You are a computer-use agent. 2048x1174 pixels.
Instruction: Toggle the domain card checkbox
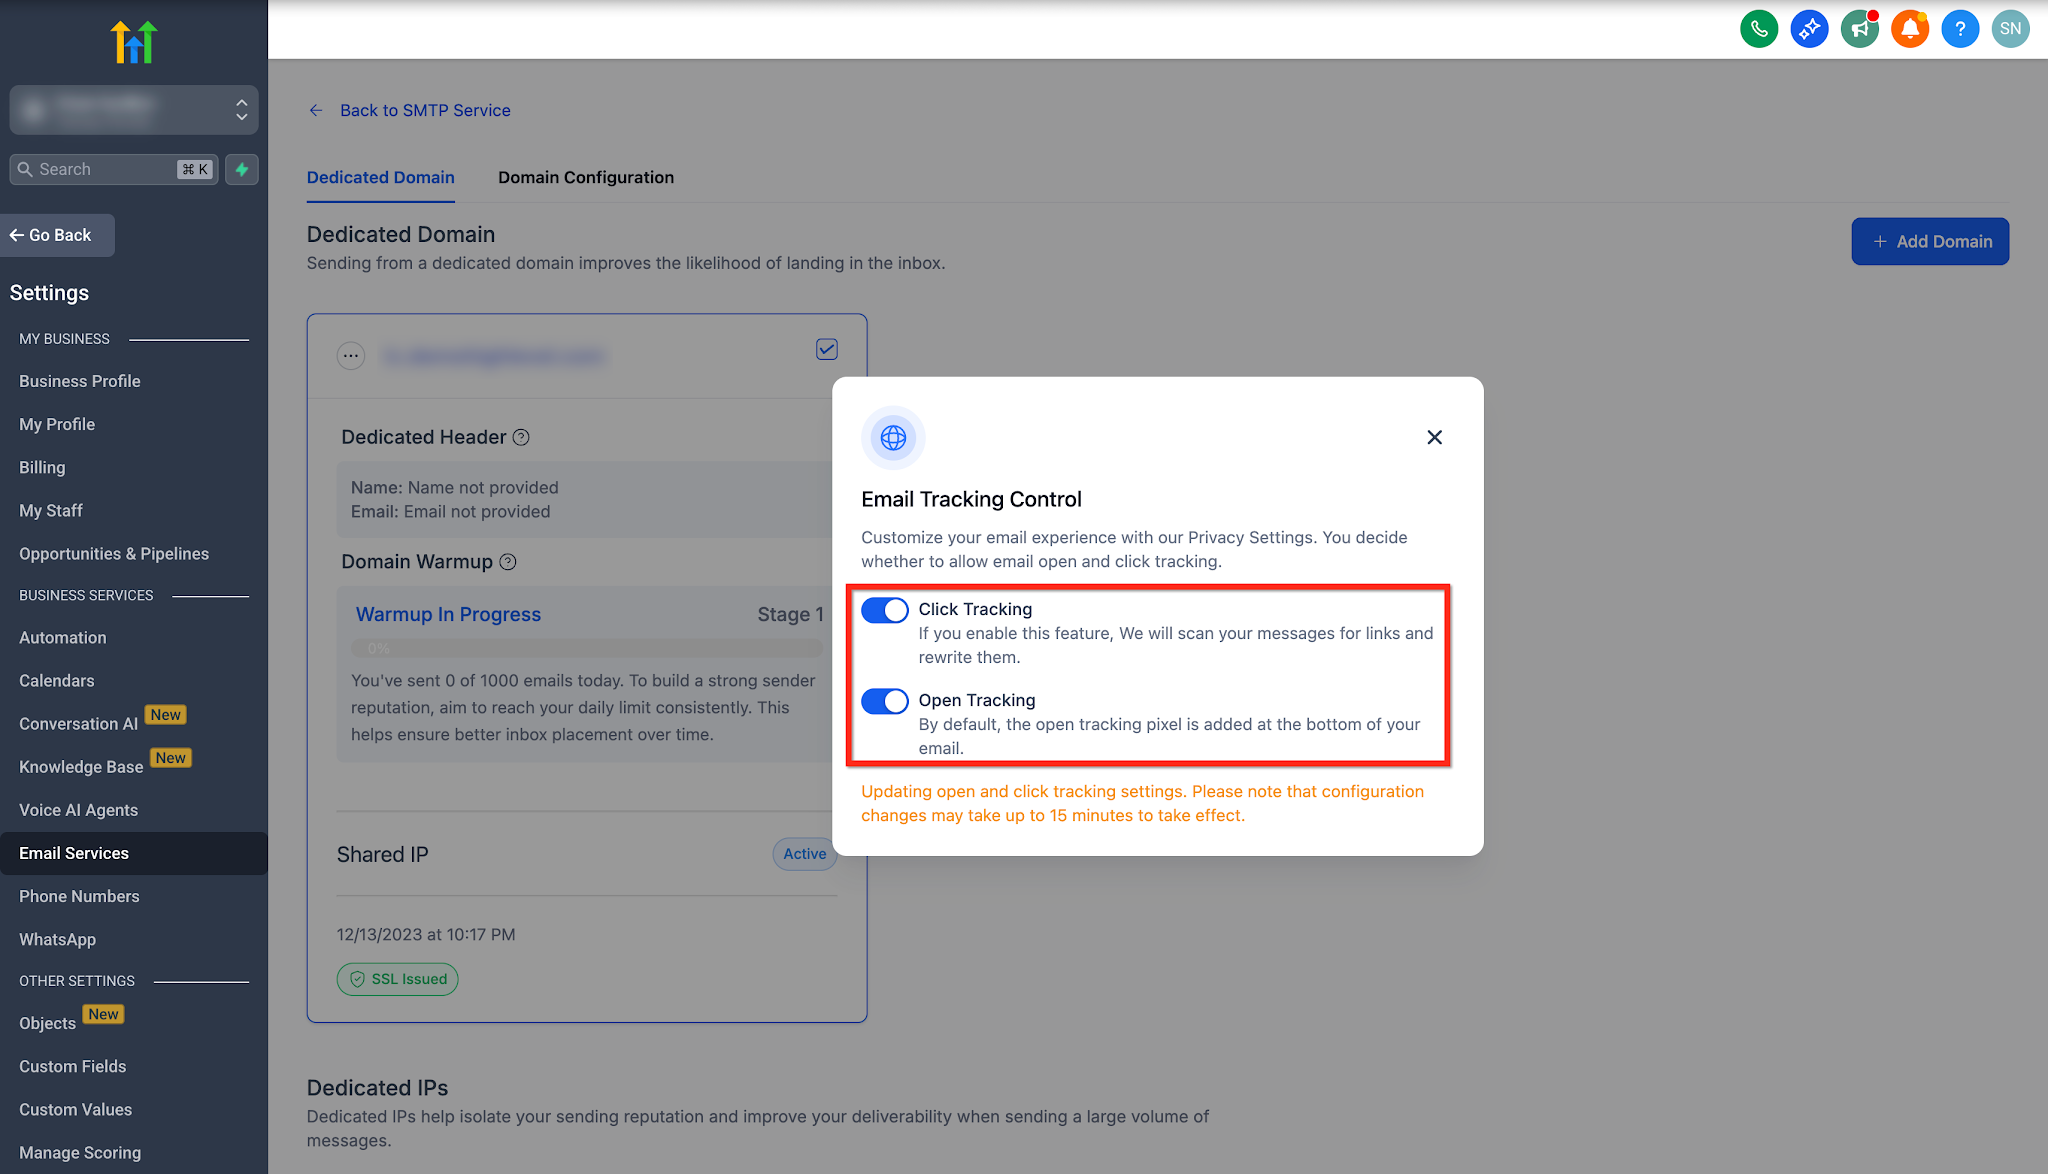[827, 349]
